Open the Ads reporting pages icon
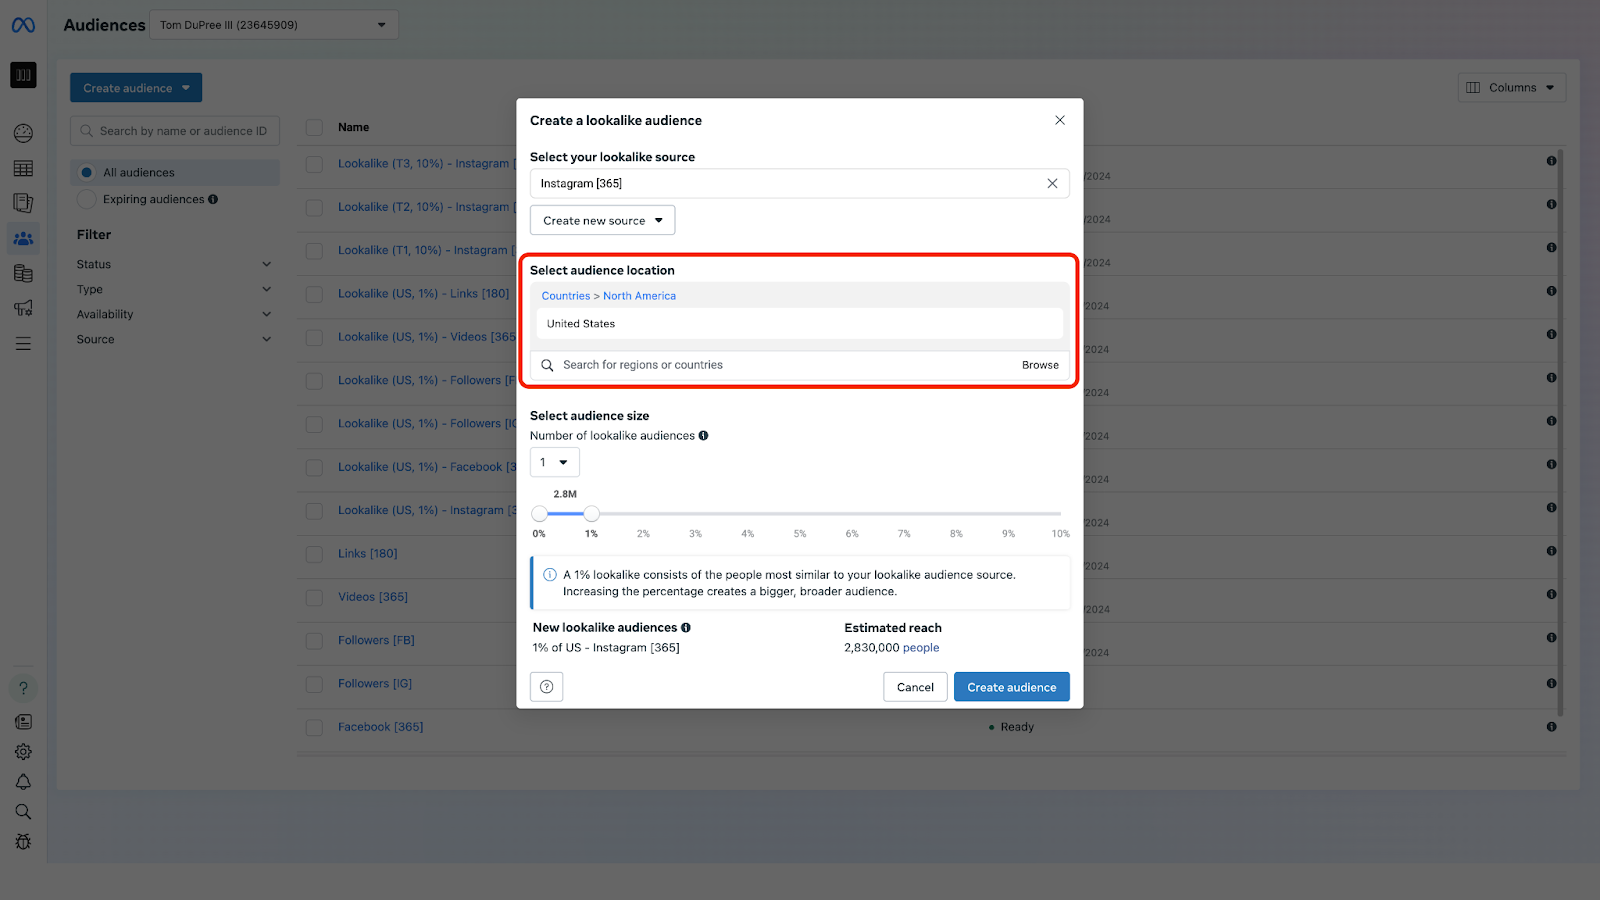This screenshot has width=1600, height=900. click(23, 203)
